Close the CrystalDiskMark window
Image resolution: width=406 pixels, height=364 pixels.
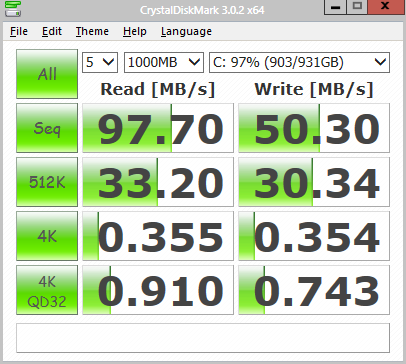387,7
